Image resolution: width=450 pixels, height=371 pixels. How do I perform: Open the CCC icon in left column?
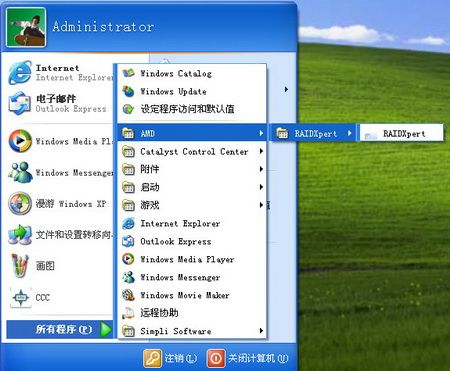pyautogui.click(x=21, y=297)
